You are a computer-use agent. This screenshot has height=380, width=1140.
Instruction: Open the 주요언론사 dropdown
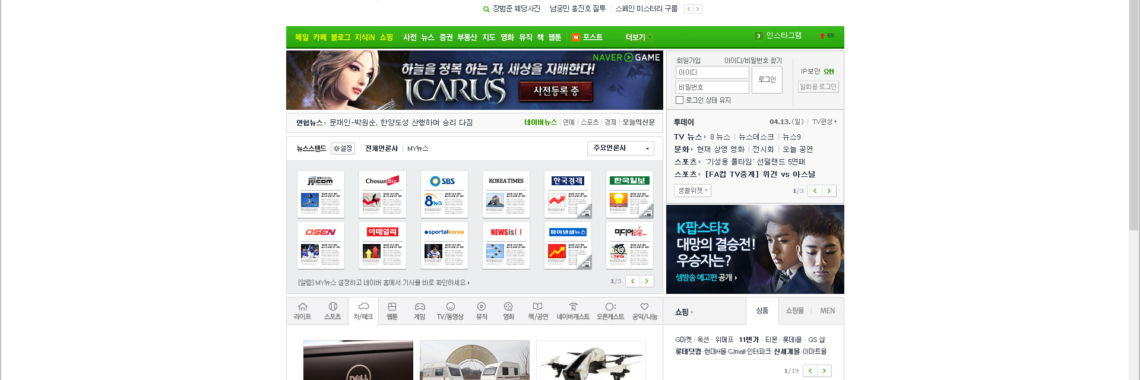click(620, 148)
